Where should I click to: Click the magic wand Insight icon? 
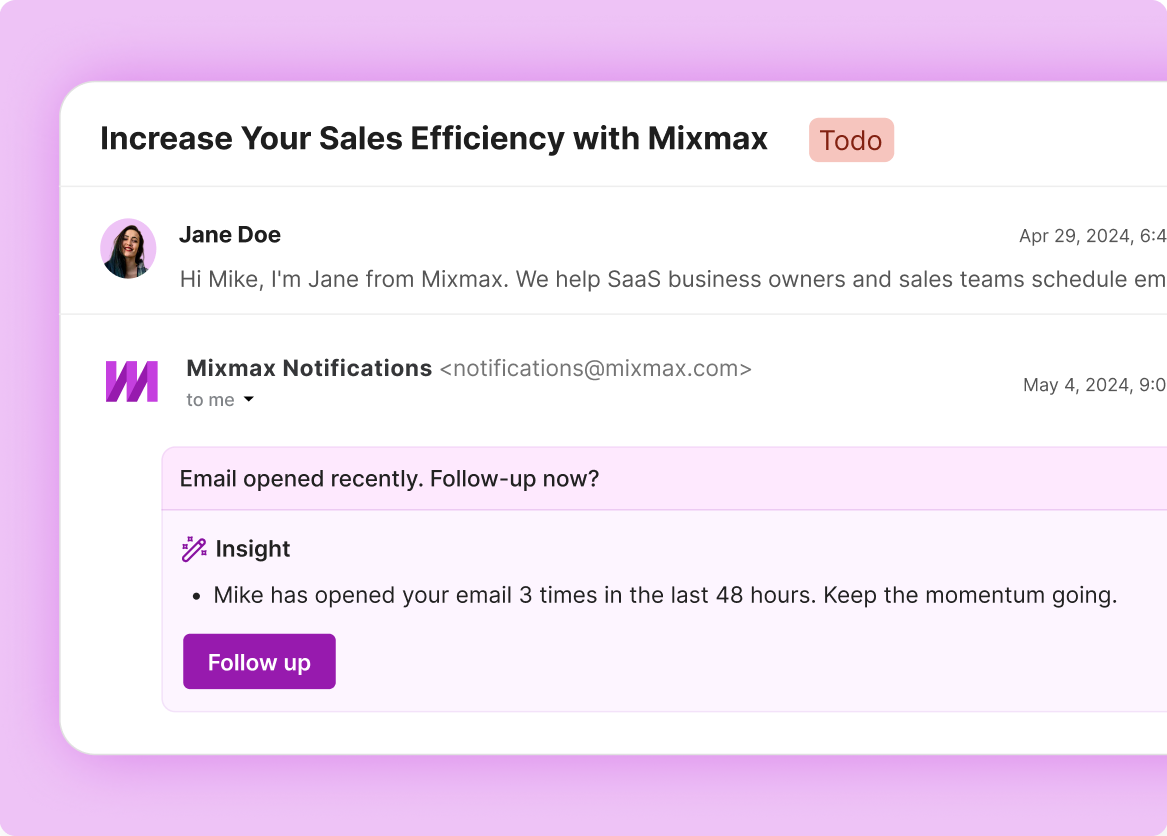pyautogui.click(x=194, y=549)
